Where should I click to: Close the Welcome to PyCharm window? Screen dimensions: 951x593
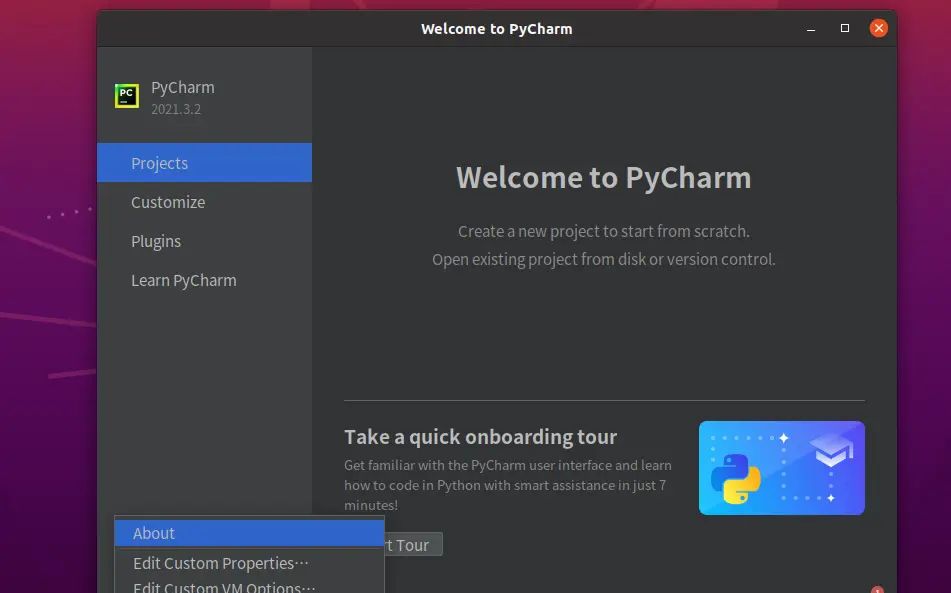click(878, 27)
